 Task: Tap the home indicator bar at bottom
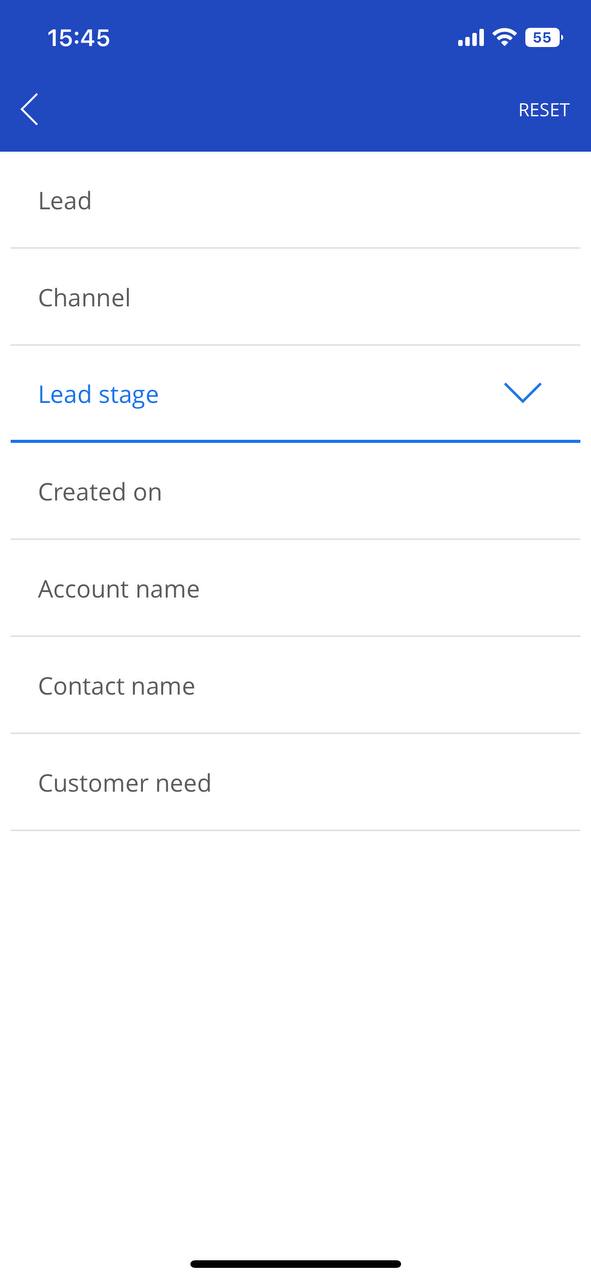295,1262
